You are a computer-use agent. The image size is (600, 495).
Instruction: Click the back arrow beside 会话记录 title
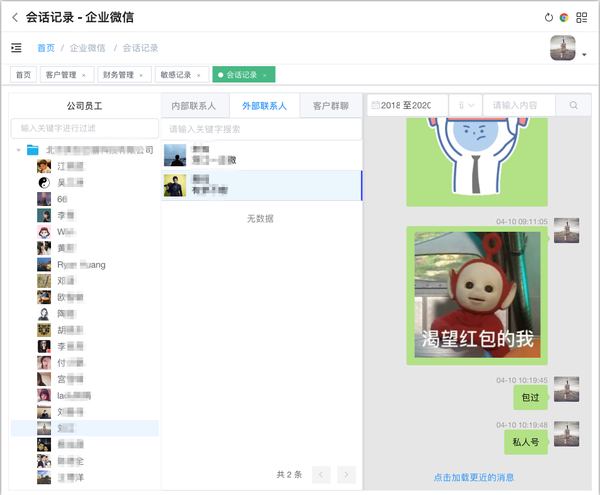pos(15,17)
